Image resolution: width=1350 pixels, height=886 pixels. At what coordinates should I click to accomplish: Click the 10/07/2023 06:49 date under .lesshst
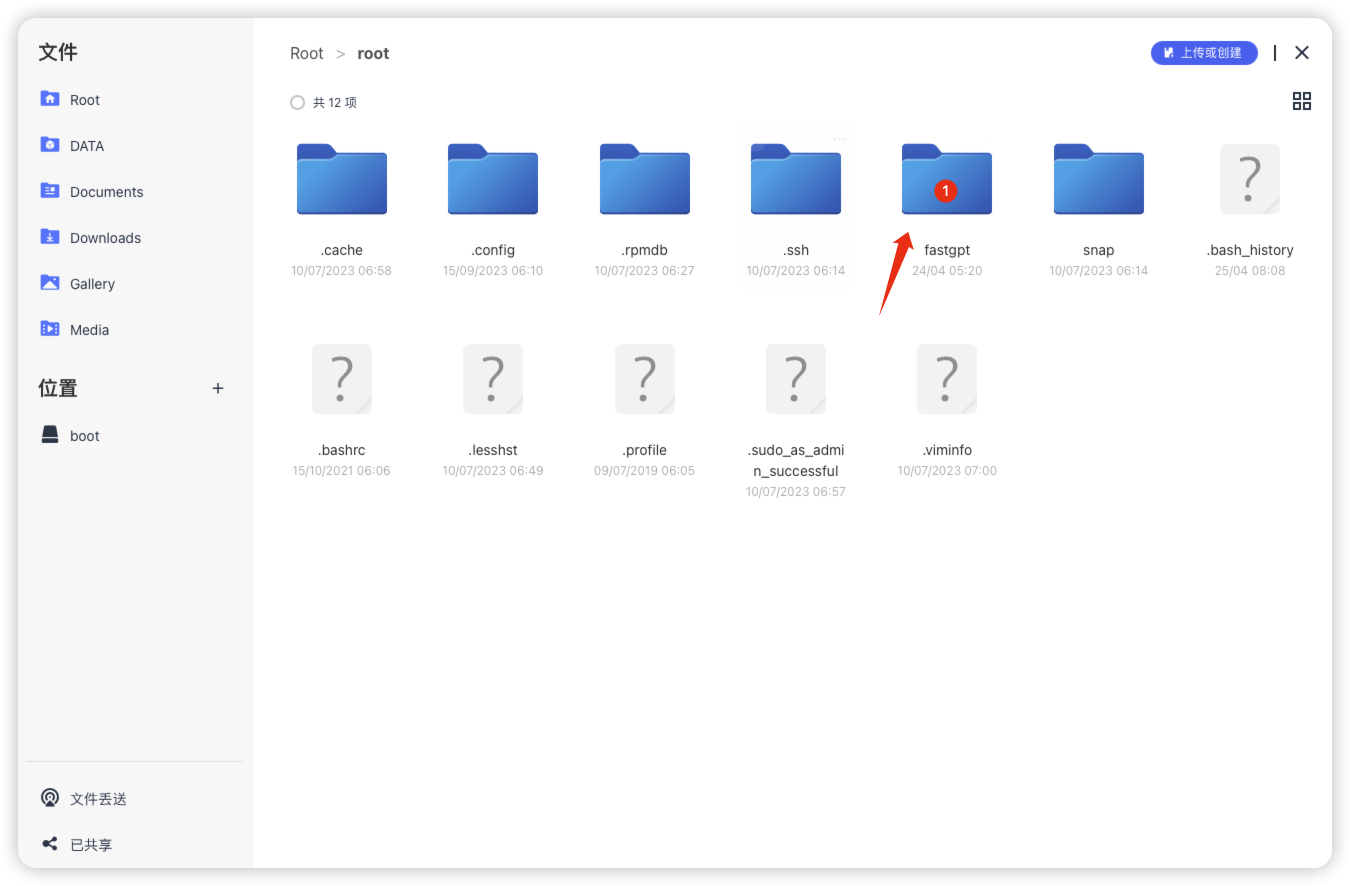click(493, 471)
